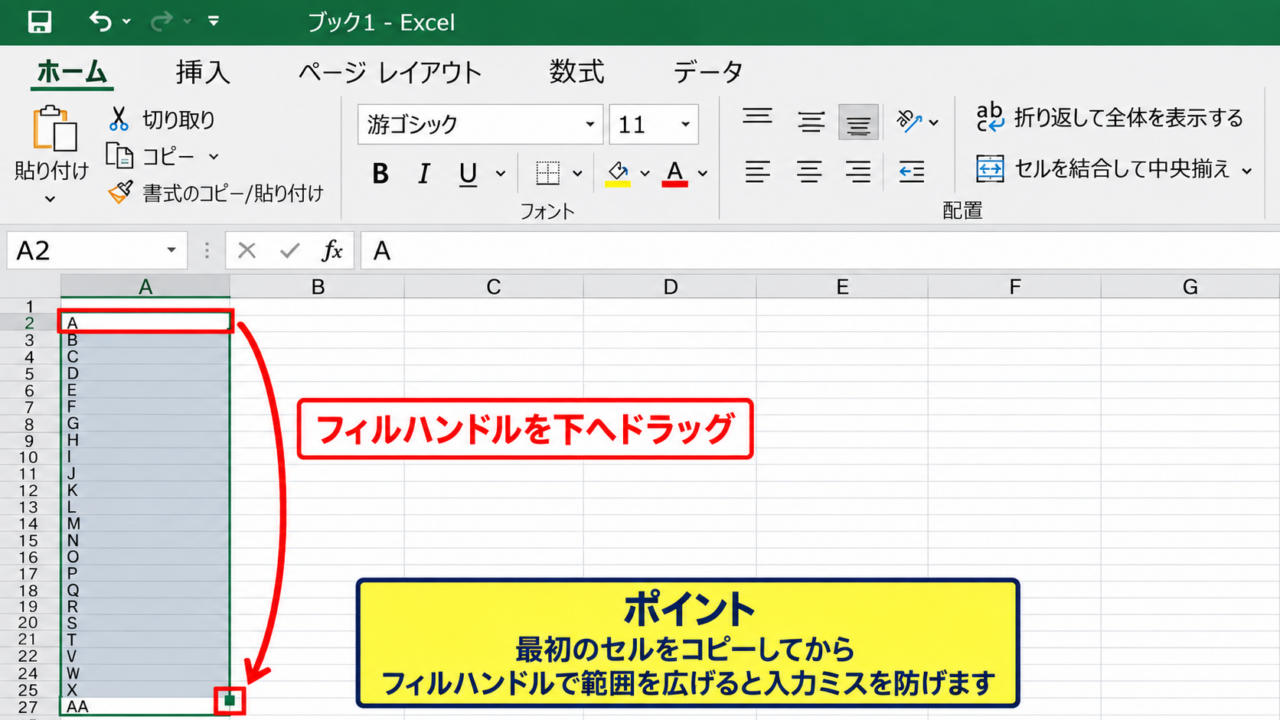Apply yellow fill color bucket

click(618, 174)
